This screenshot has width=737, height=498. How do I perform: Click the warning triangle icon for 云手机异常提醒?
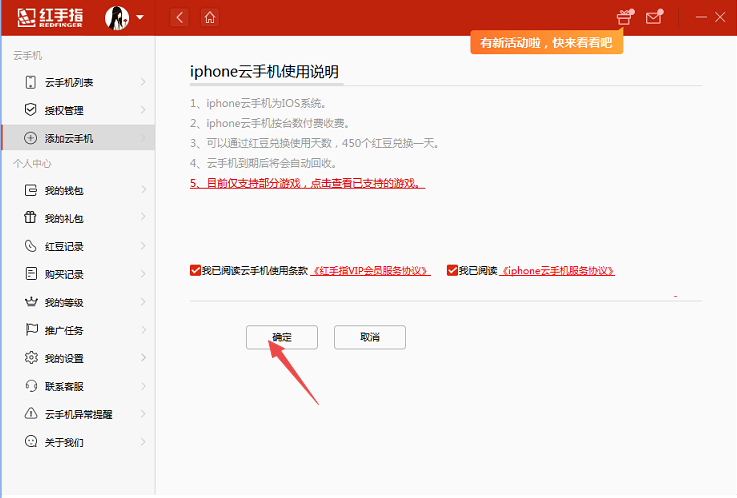point(31,413)
